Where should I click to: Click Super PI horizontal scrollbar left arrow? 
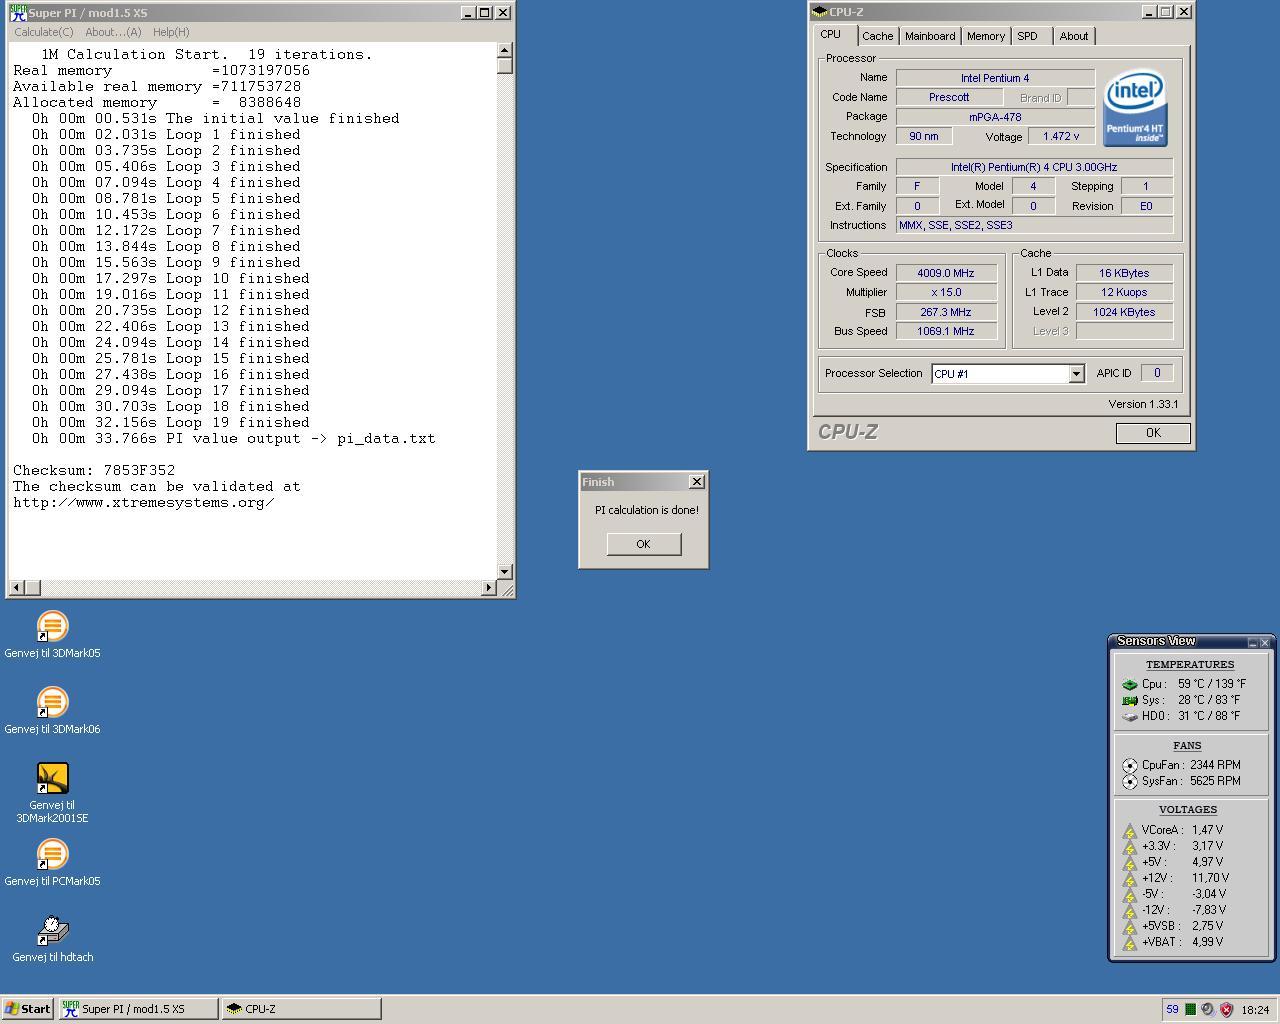pos(16,588)
